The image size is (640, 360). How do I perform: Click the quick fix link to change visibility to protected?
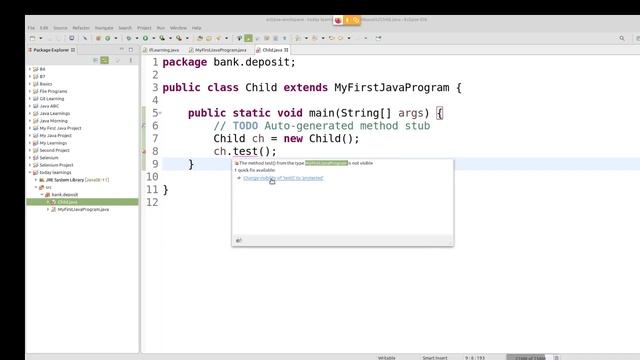pyautogui.click(x=283, y=178)
